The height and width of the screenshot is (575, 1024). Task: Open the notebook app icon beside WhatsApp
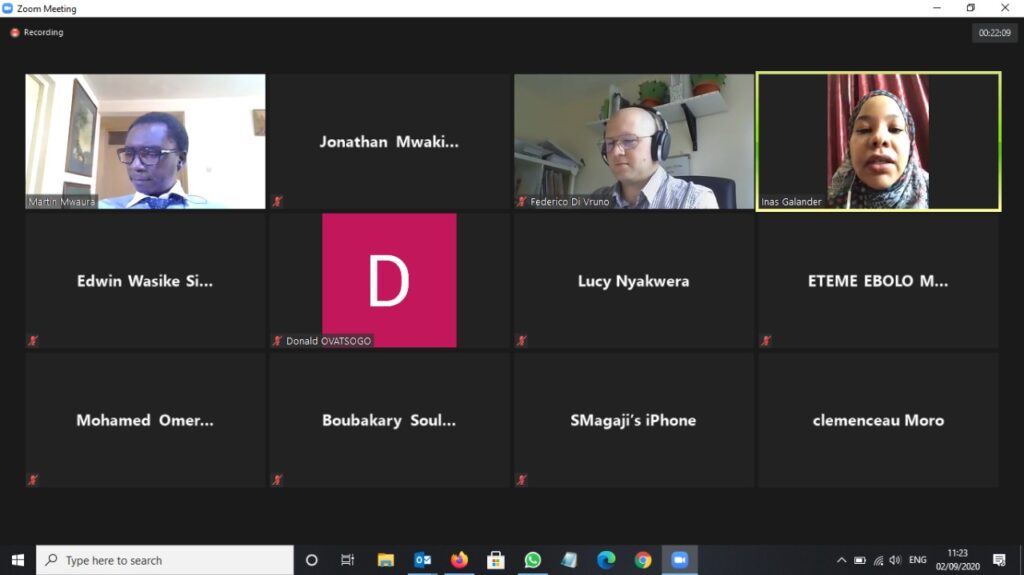tap(569, 560)
